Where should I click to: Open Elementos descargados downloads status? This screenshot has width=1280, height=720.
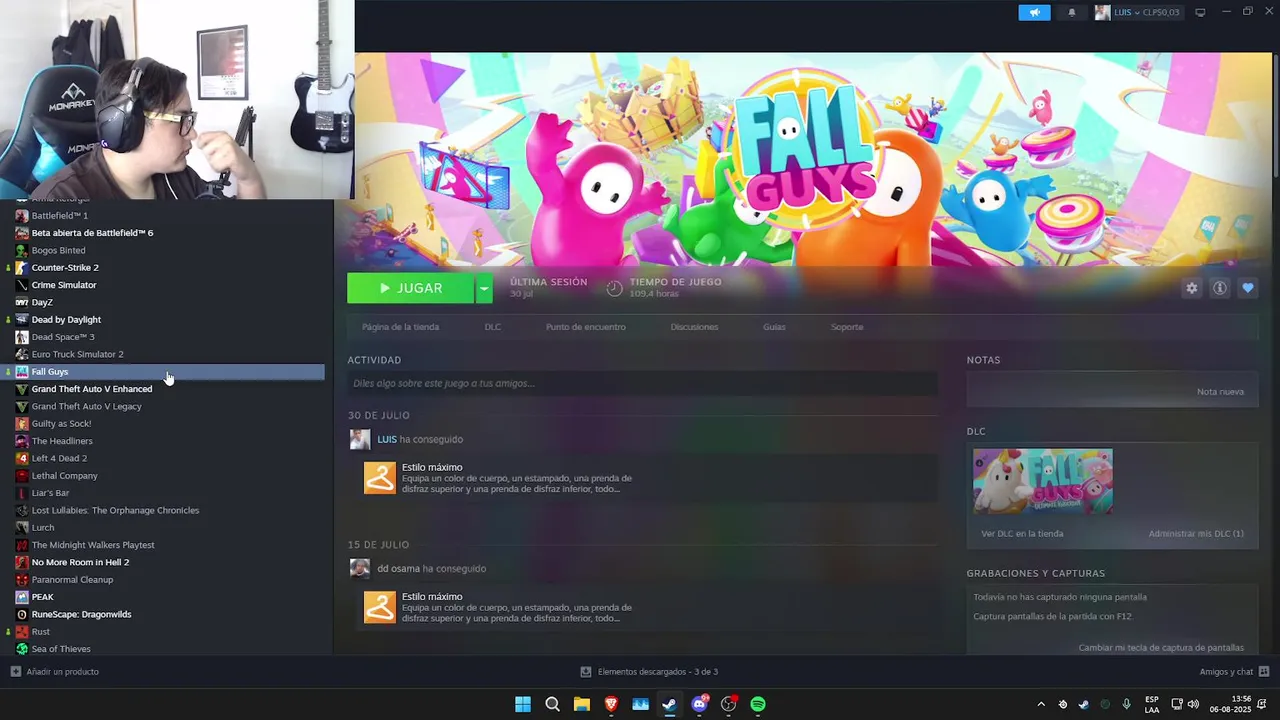[x=649, y=672]
